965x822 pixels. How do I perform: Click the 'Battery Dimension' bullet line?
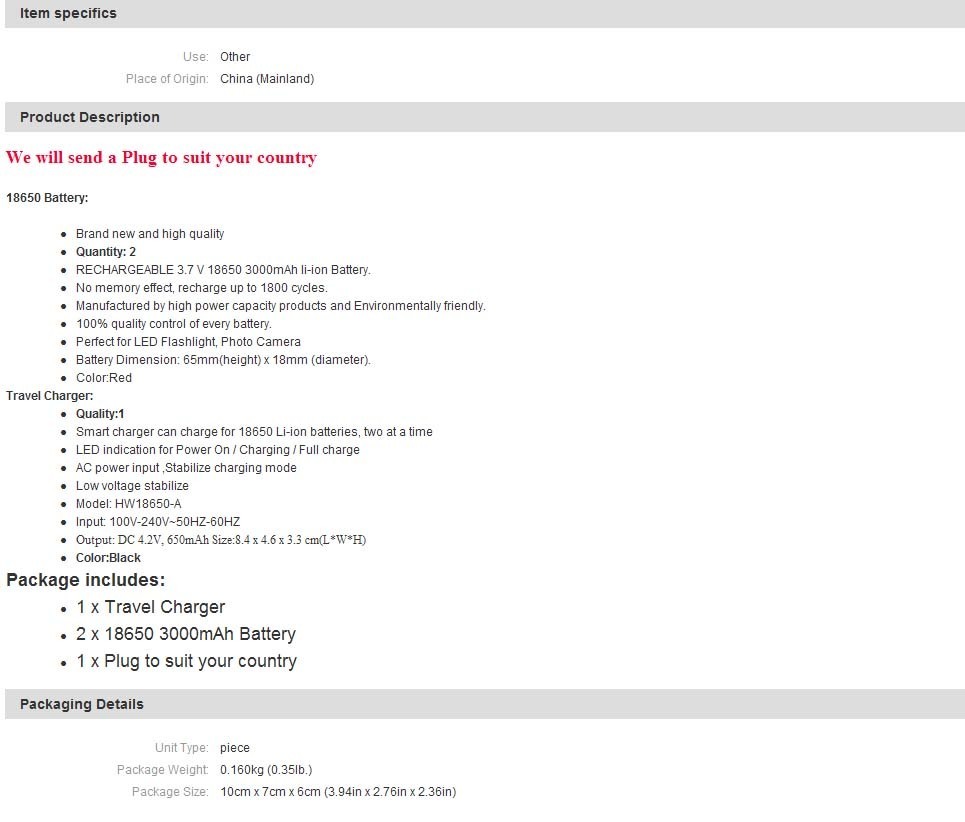click(x=223, y=360)
